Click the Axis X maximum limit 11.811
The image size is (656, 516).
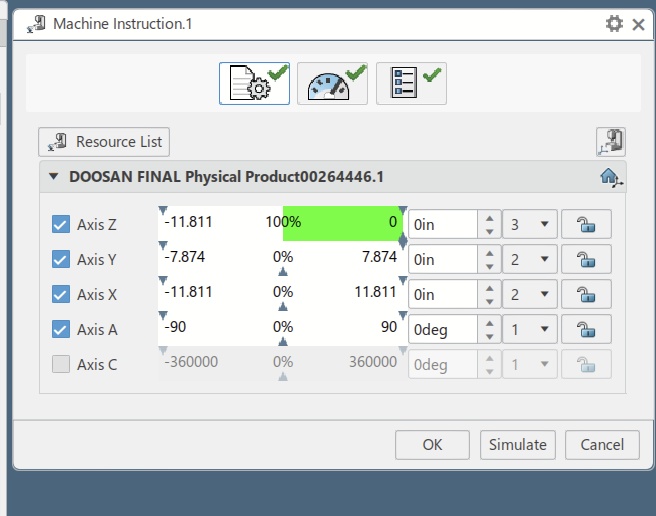[x=375, y=292]
